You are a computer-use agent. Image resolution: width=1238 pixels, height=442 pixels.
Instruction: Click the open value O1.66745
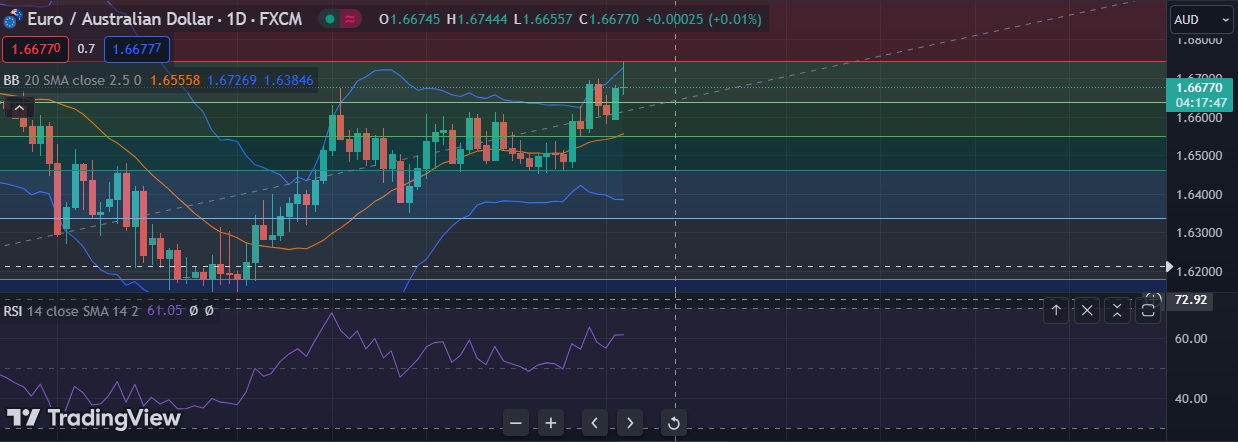point(411,19)
